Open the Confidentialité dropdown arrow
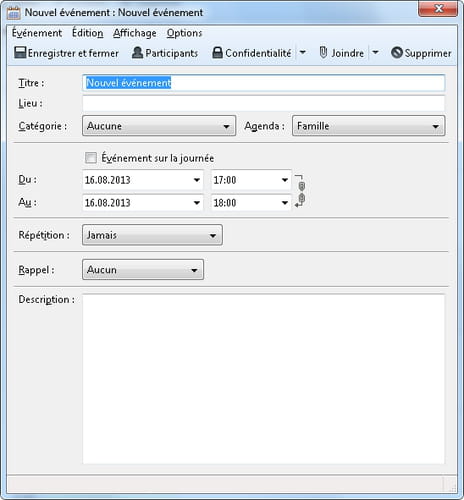This screenshot has height=500, width=464. 303,52
